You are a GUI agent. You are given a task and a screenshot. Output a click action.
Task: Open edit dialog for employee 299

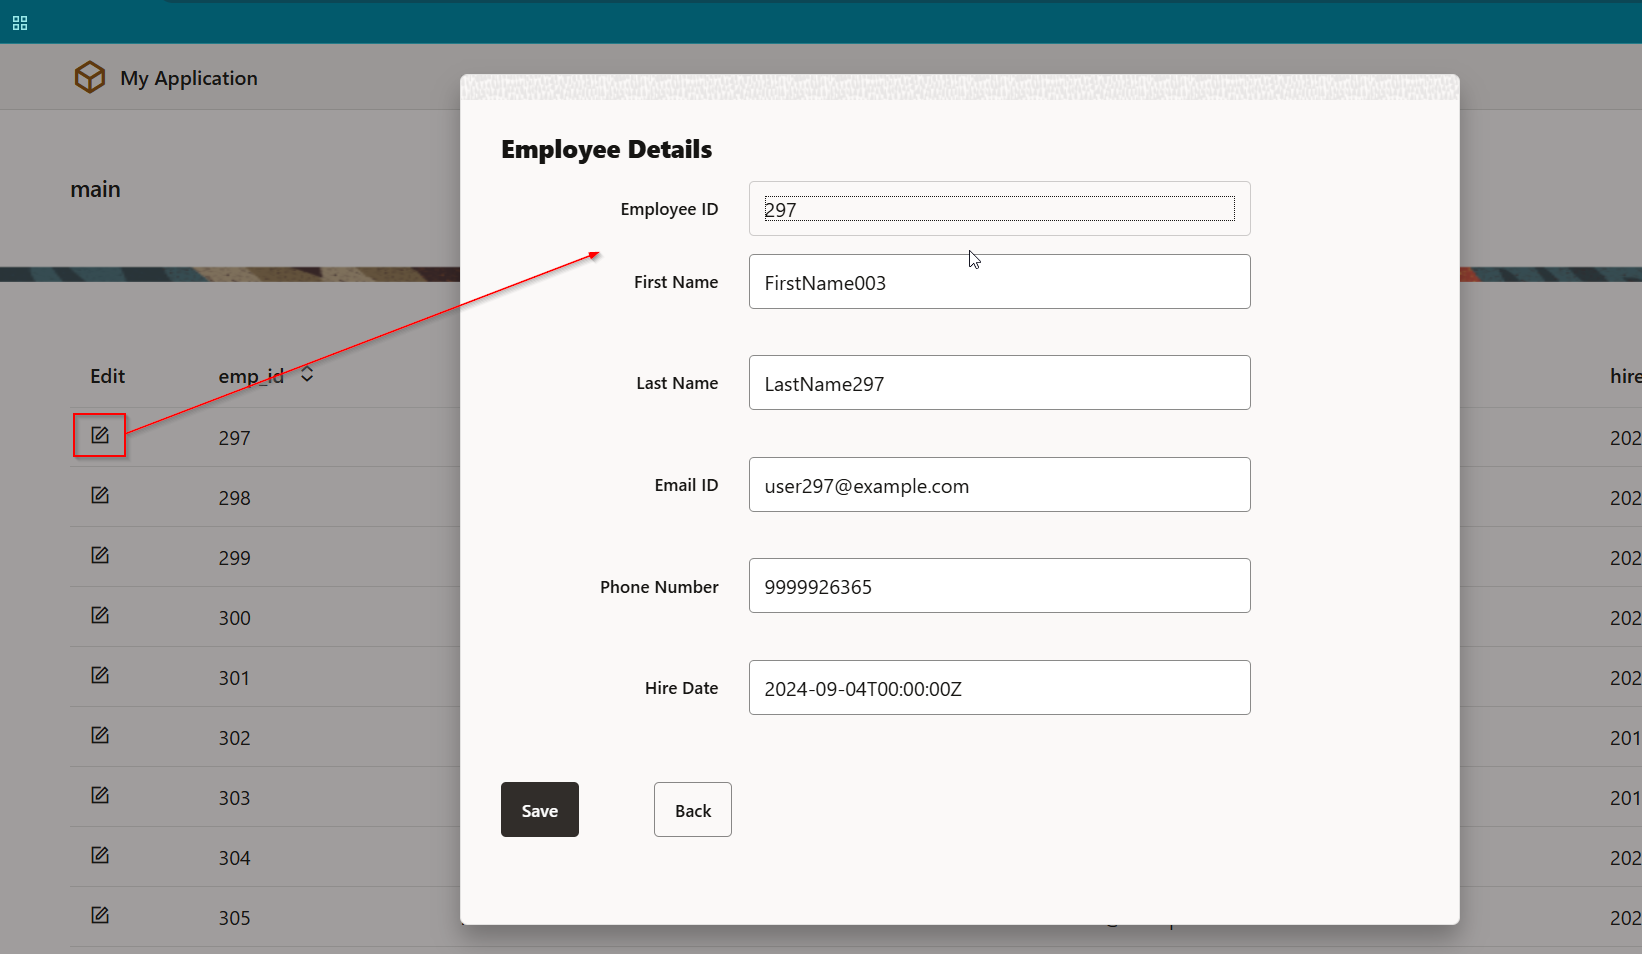(100, 555)
